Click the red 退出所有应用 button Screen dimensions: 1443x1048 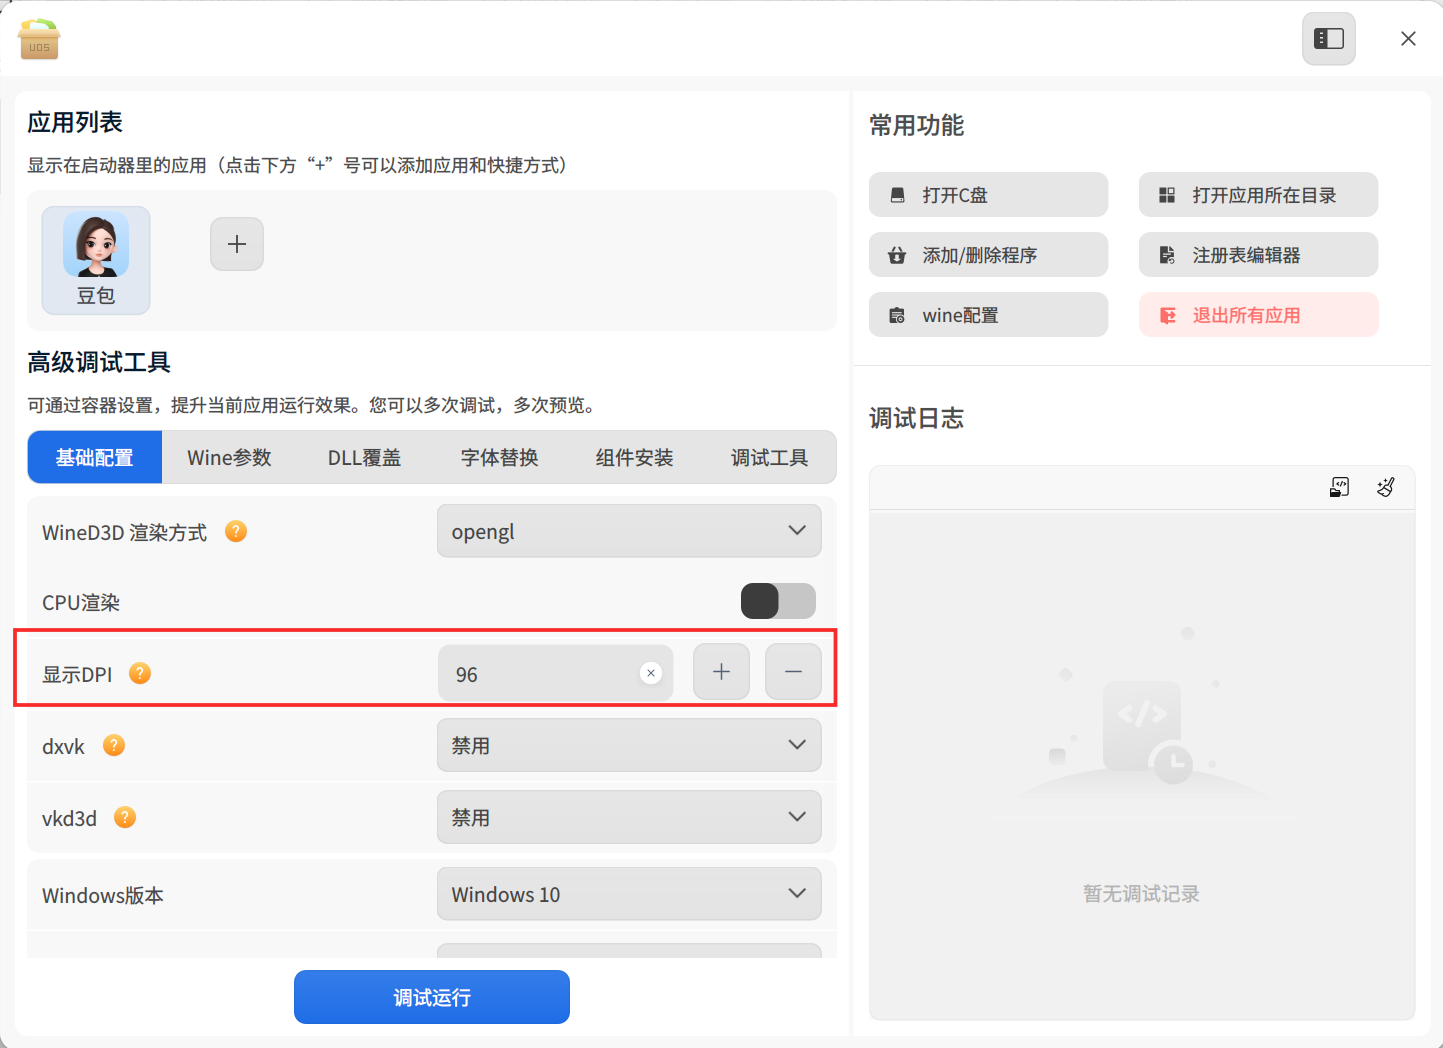pos(1258,315)
